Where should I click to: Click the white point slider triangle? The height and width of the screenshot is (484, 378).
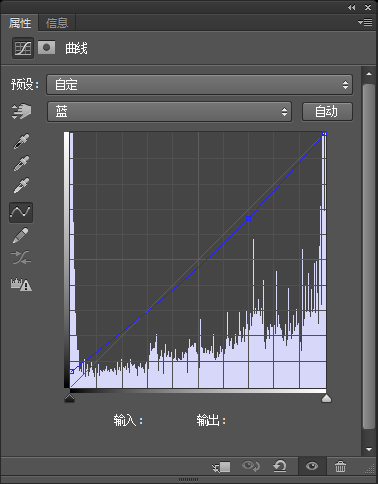coord(326,398)
